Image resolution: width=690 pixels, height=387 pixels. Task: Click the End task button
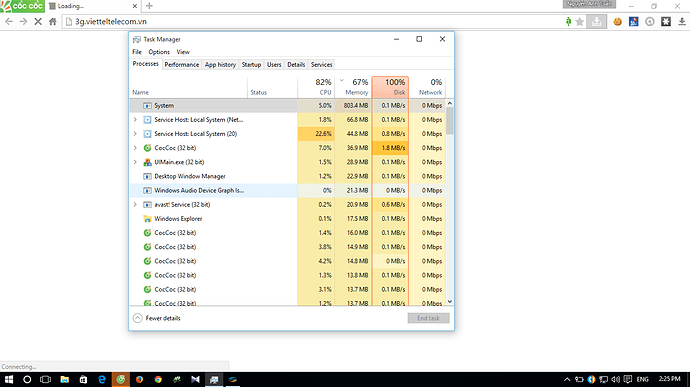(x=428, y=318)
